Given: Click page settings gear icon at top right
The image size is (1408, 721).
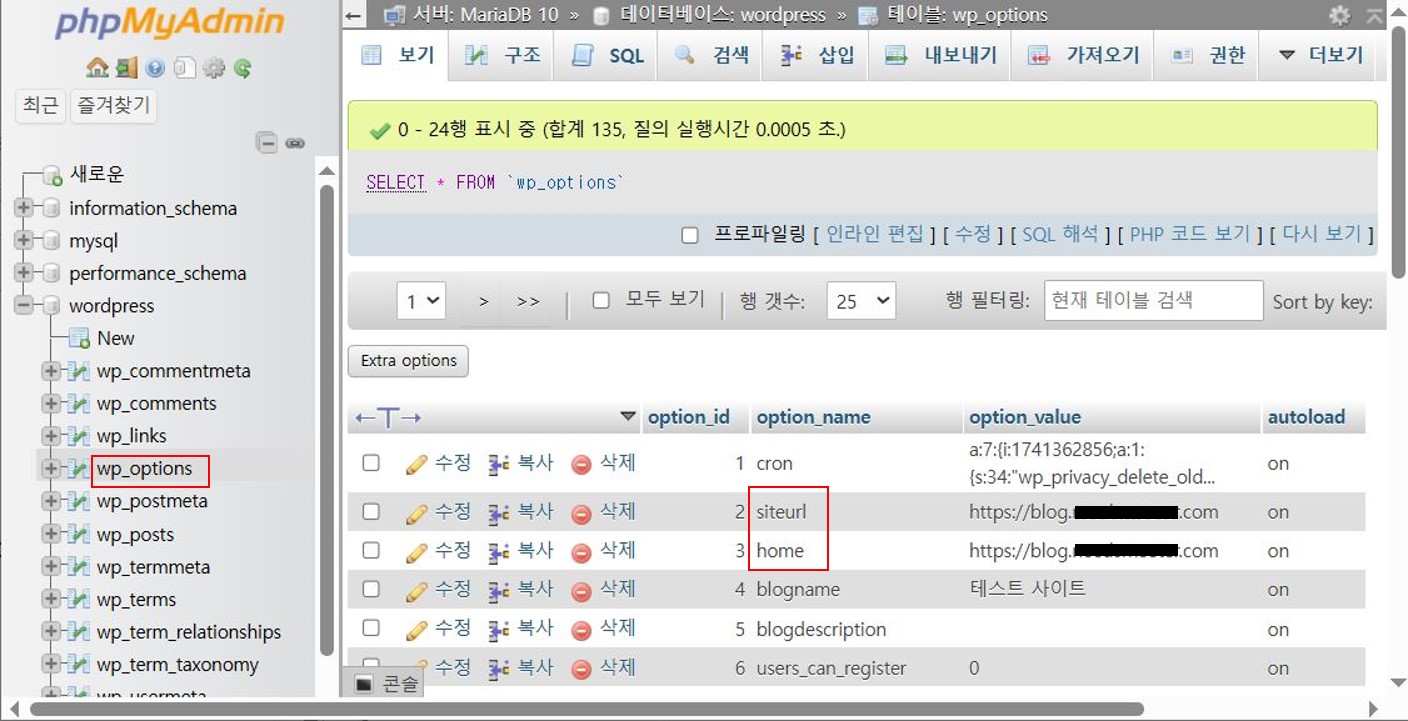Looking at the screenshot, I should [1339, 15].
